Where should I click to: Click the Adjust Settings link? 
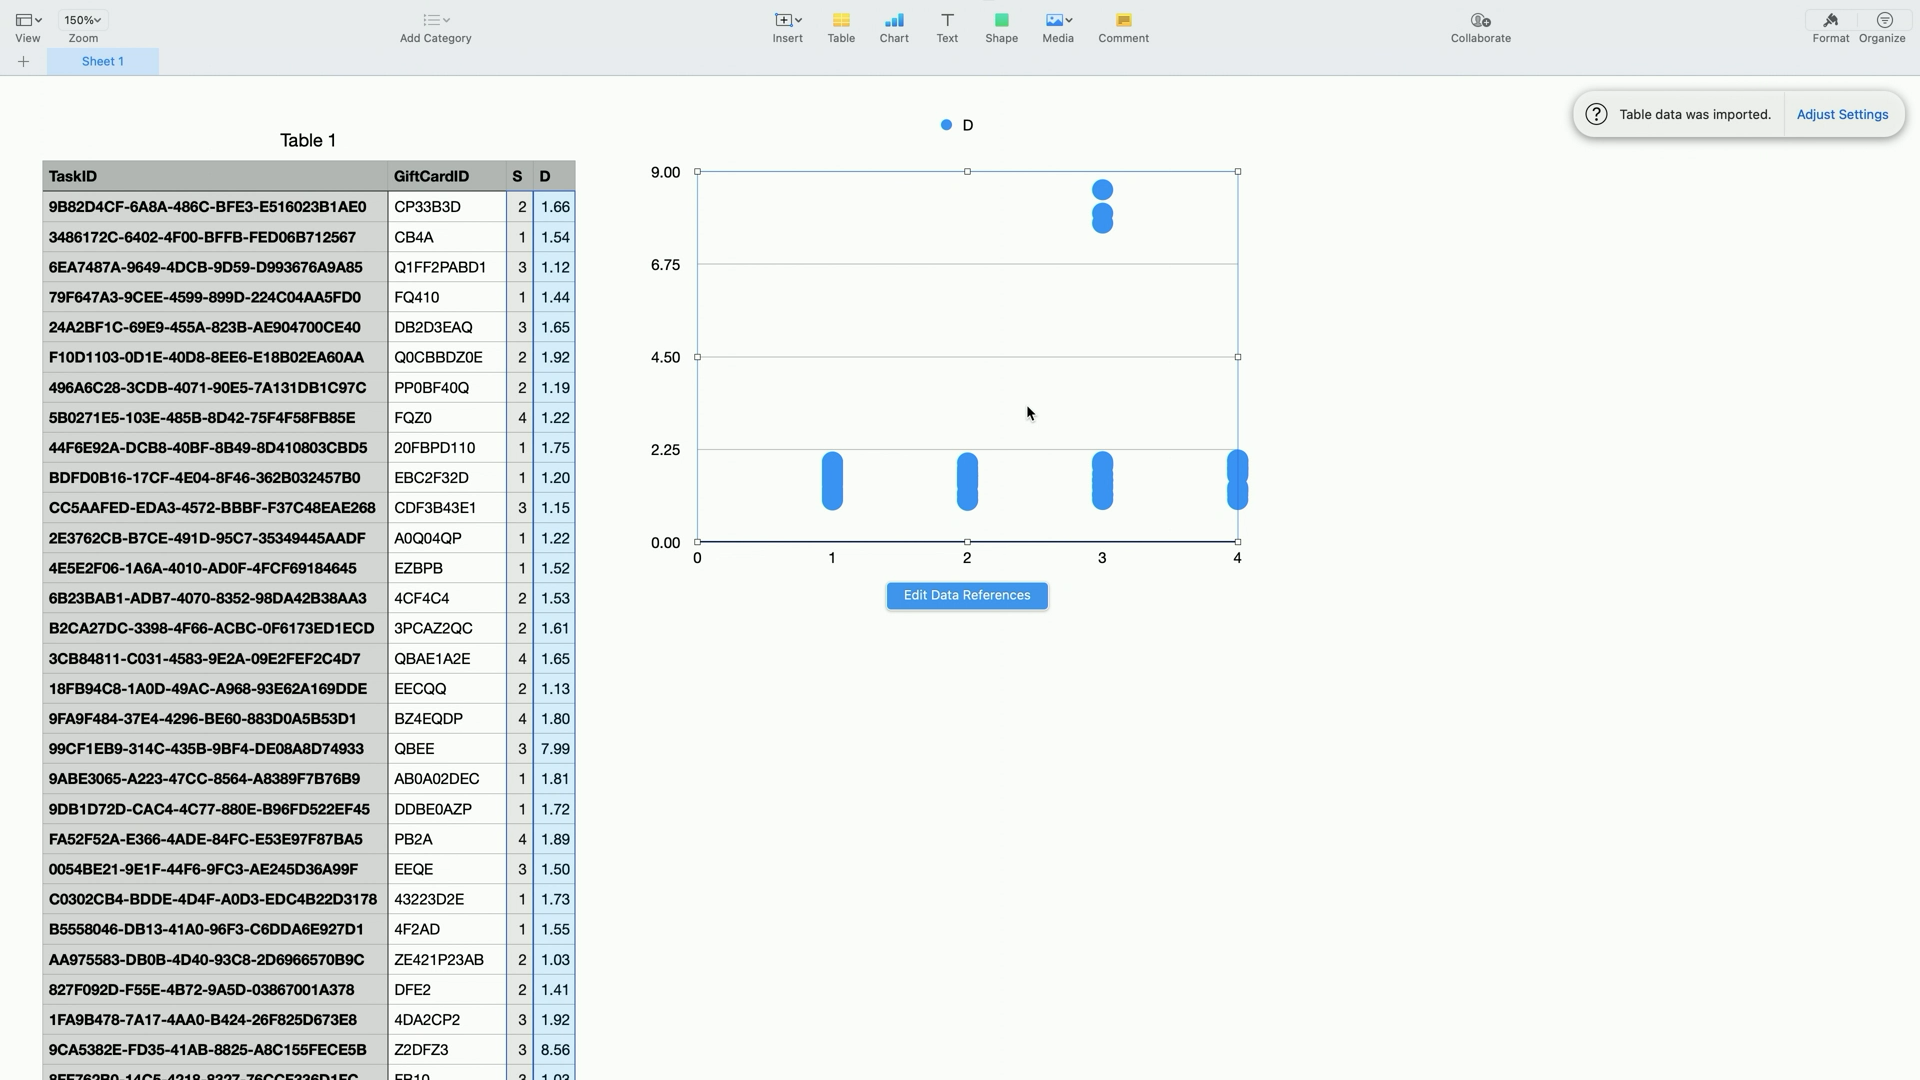1842,115
